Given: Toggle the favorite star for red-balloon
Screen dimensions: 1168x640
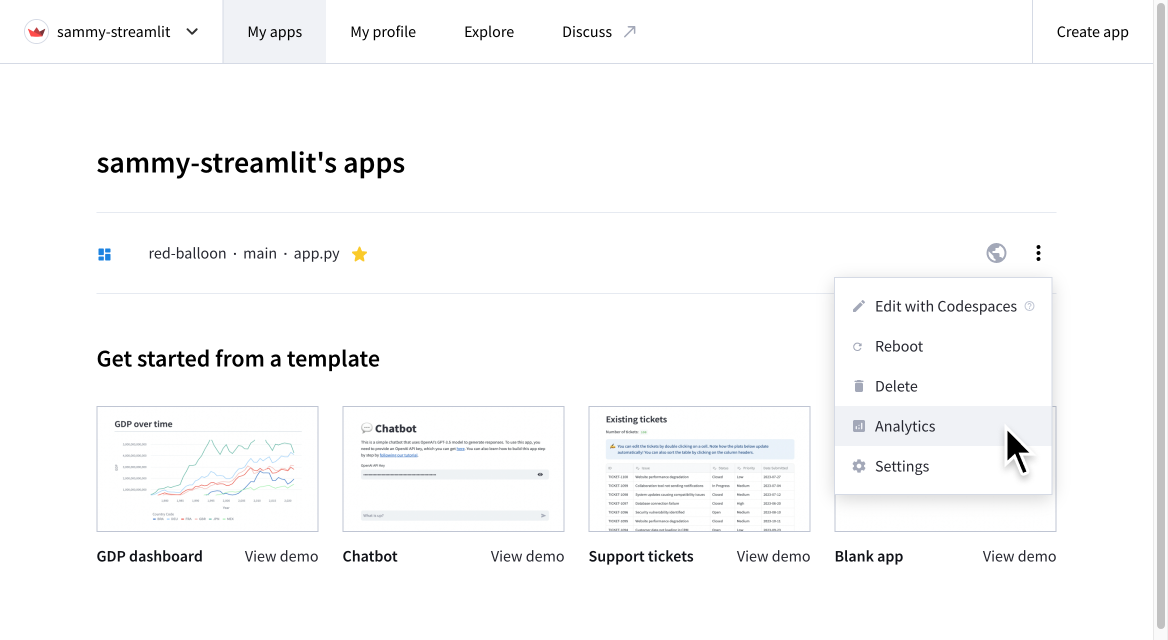Looking at the screenshot, I should [359, 253].
